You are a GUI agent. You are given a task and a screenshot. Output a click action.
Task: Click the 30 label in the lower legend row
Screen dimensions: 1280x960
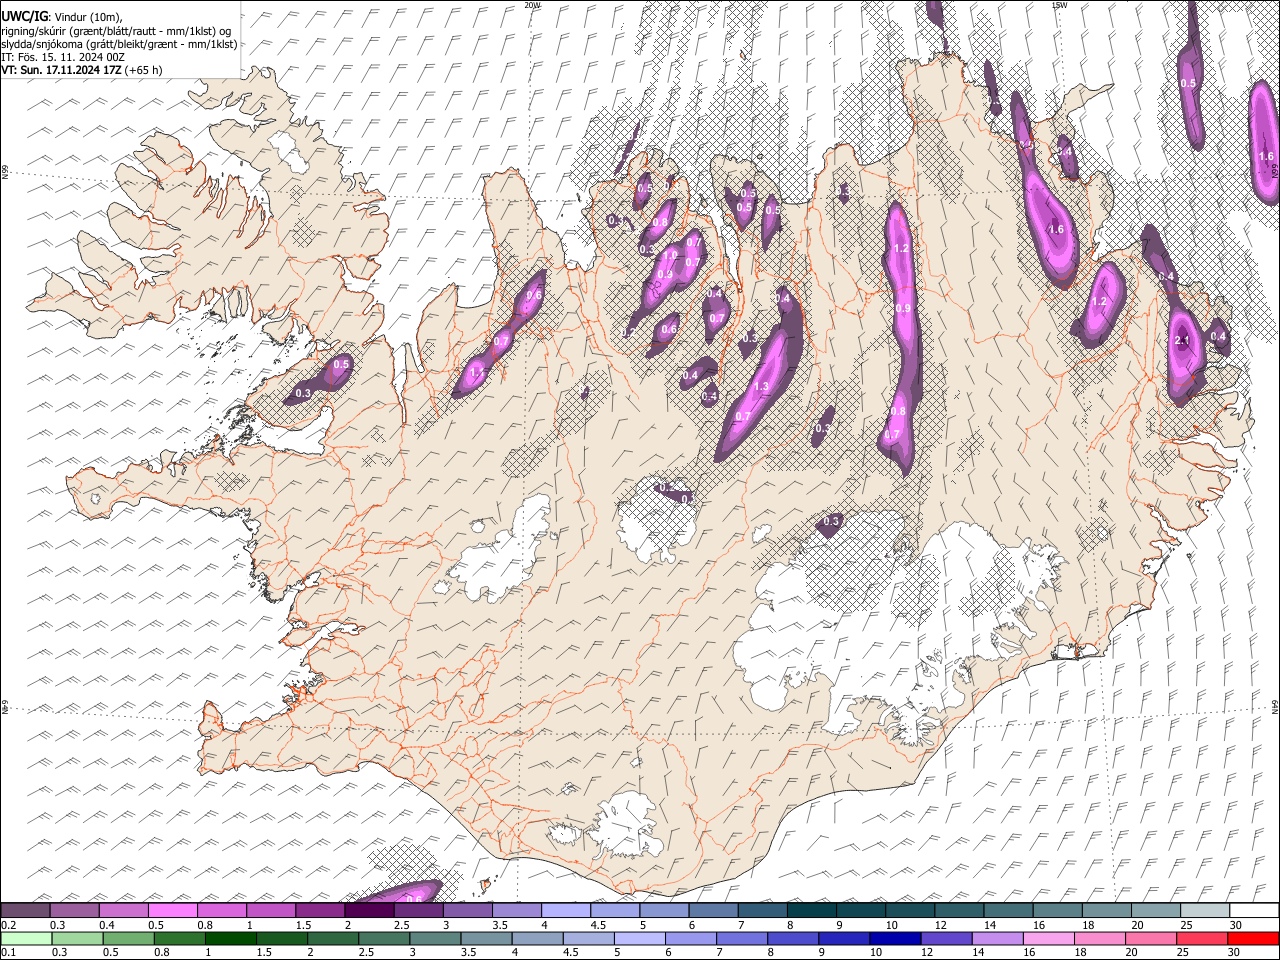[1235, 953]
